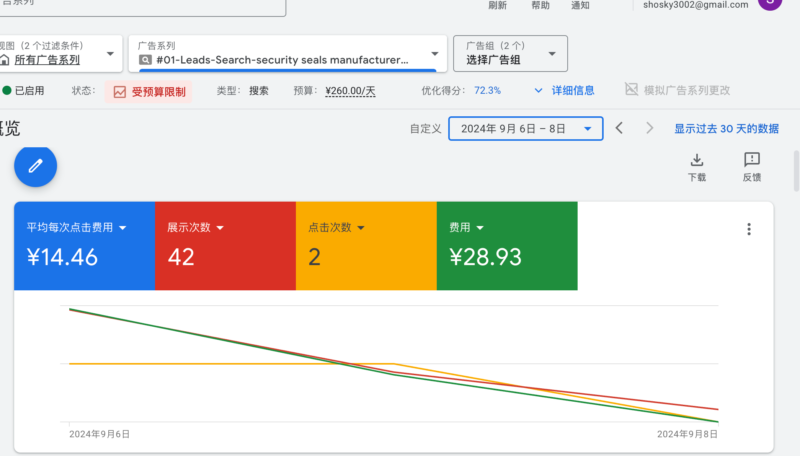Image resolution: width=800 pixels, height=456 pixels.
Task: Click the blue pencil edit button
Action: [x=35, y=166]
